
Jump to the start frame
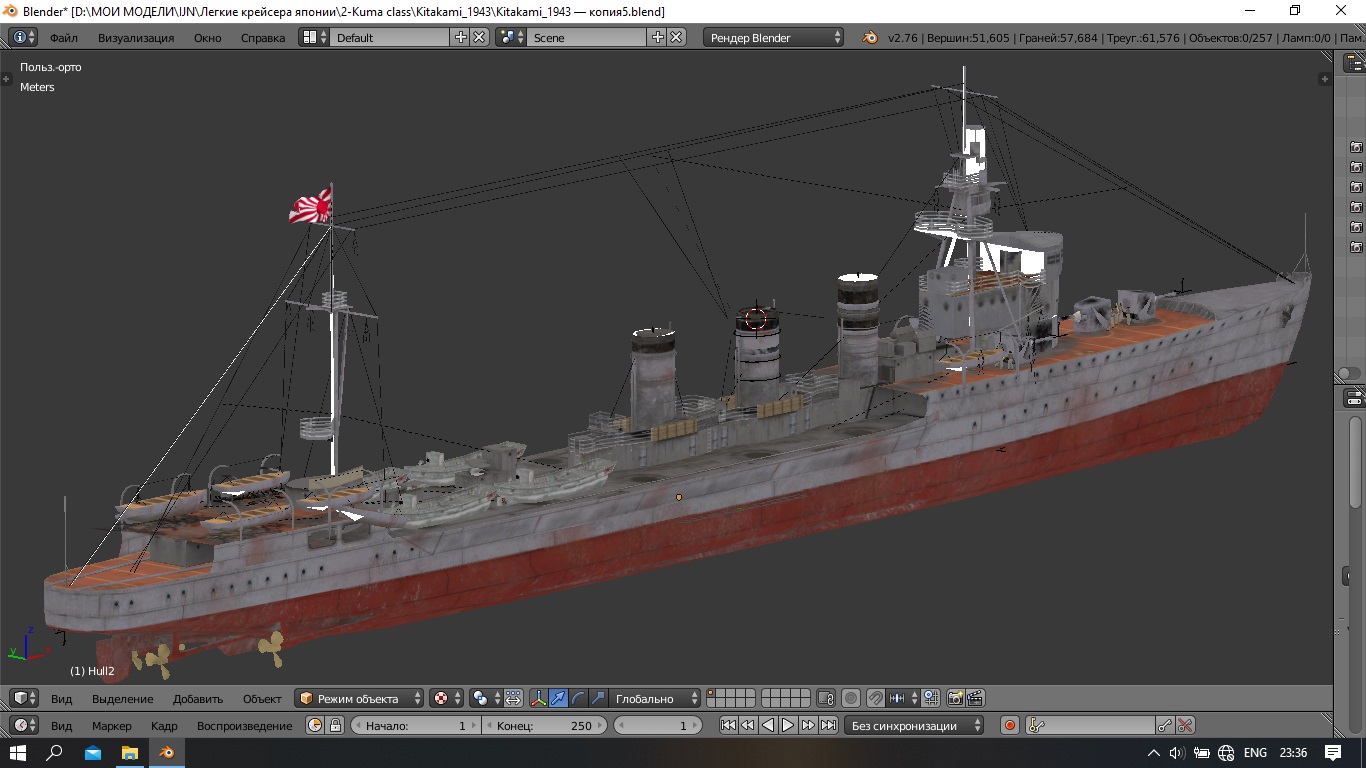click(x=728, y=725)
